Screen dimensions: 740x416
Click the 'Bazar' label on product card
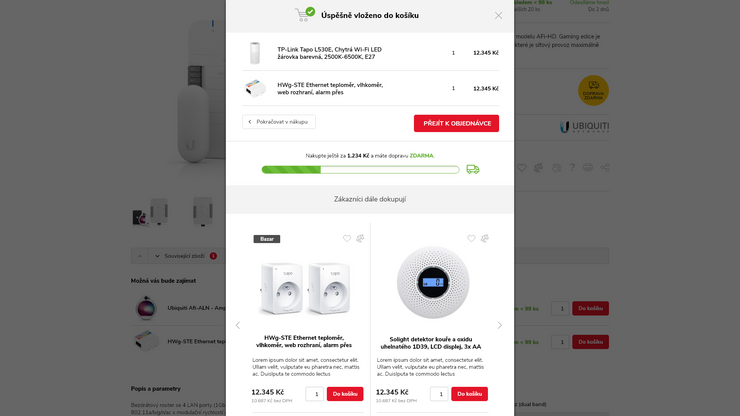pos(267,239)
